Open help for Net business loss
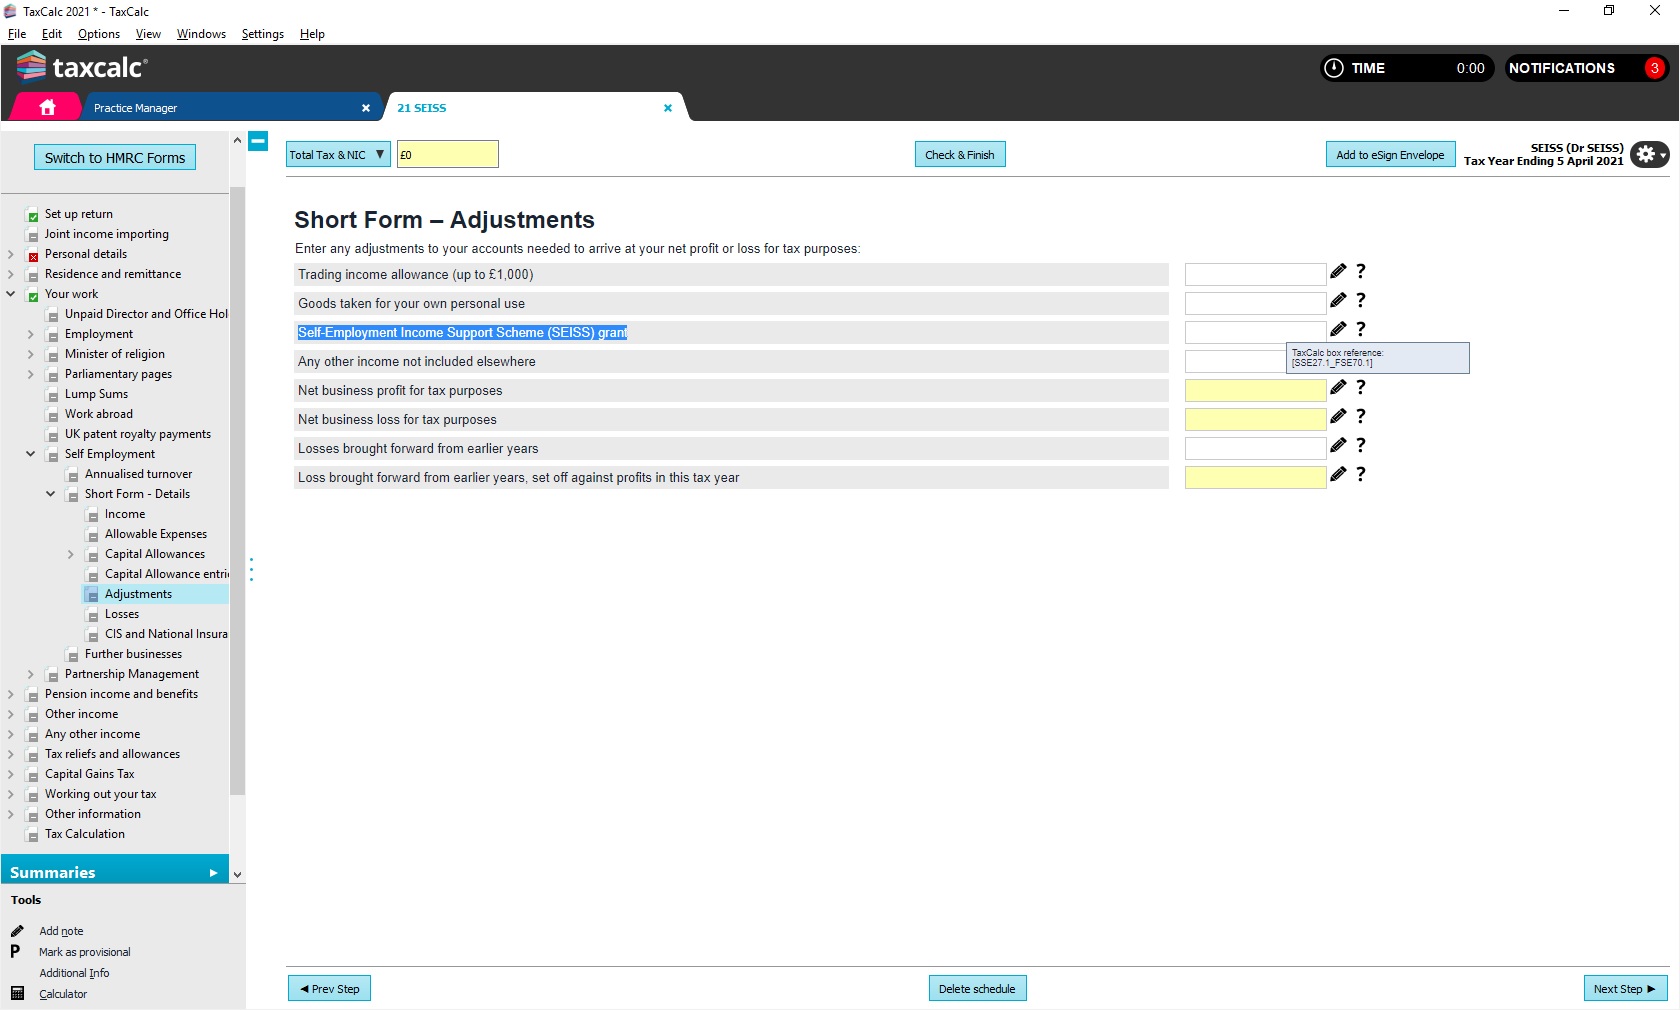 (1361, 416)
